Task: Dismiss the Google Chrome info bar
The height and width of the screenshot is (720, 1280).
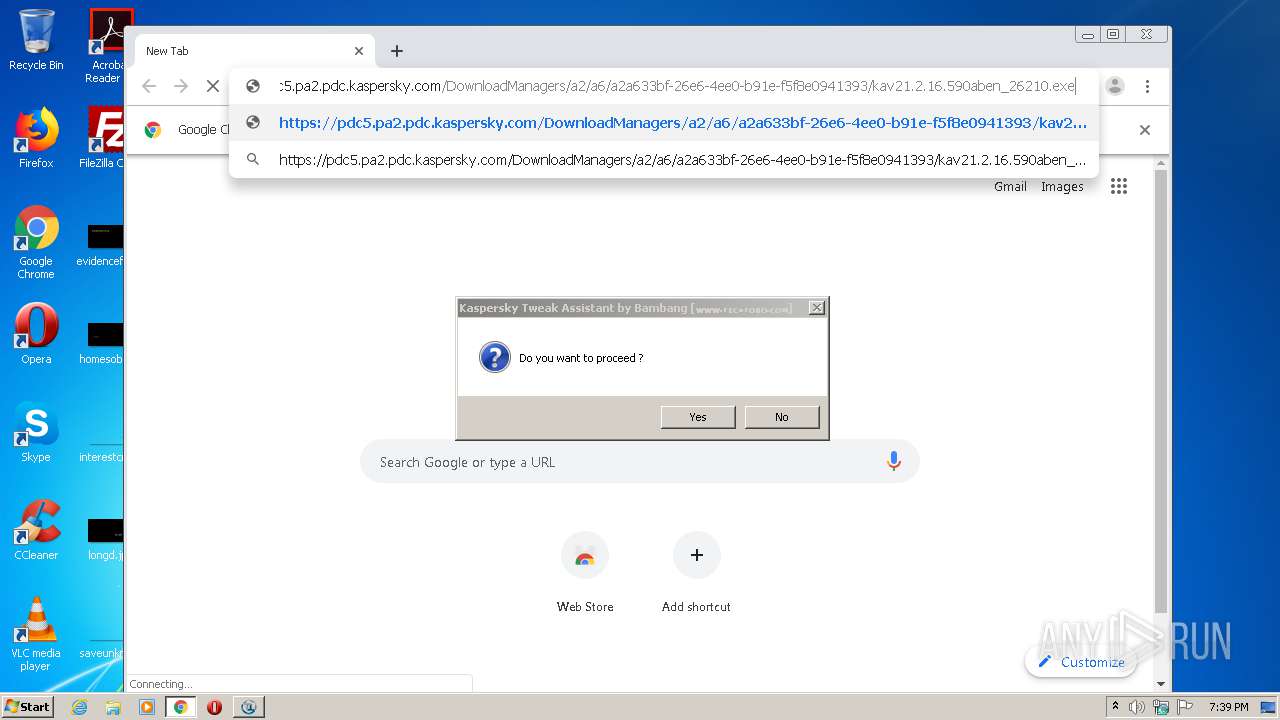Action: (x=1145, y=130)
